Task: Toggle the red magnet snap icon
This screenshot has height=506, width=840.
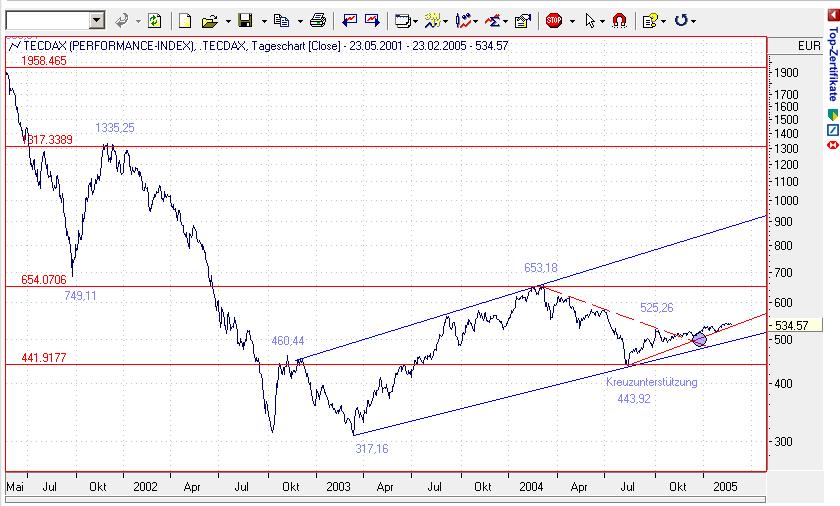Action: tap(619, 21)
